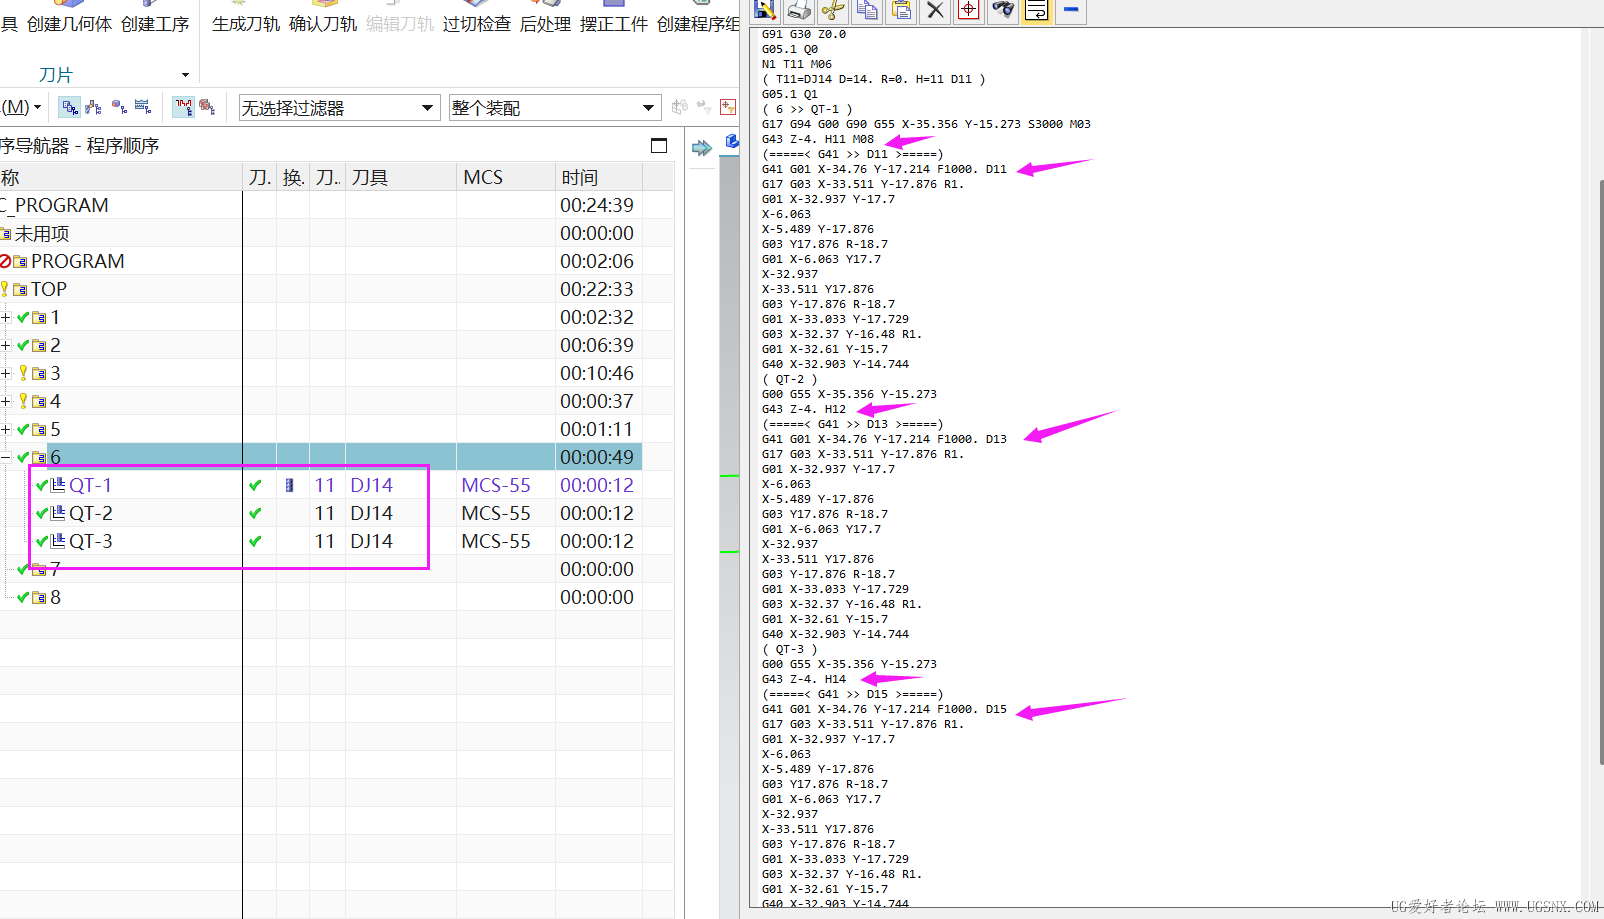Expand program group 3 in the tree

point(6,373)
